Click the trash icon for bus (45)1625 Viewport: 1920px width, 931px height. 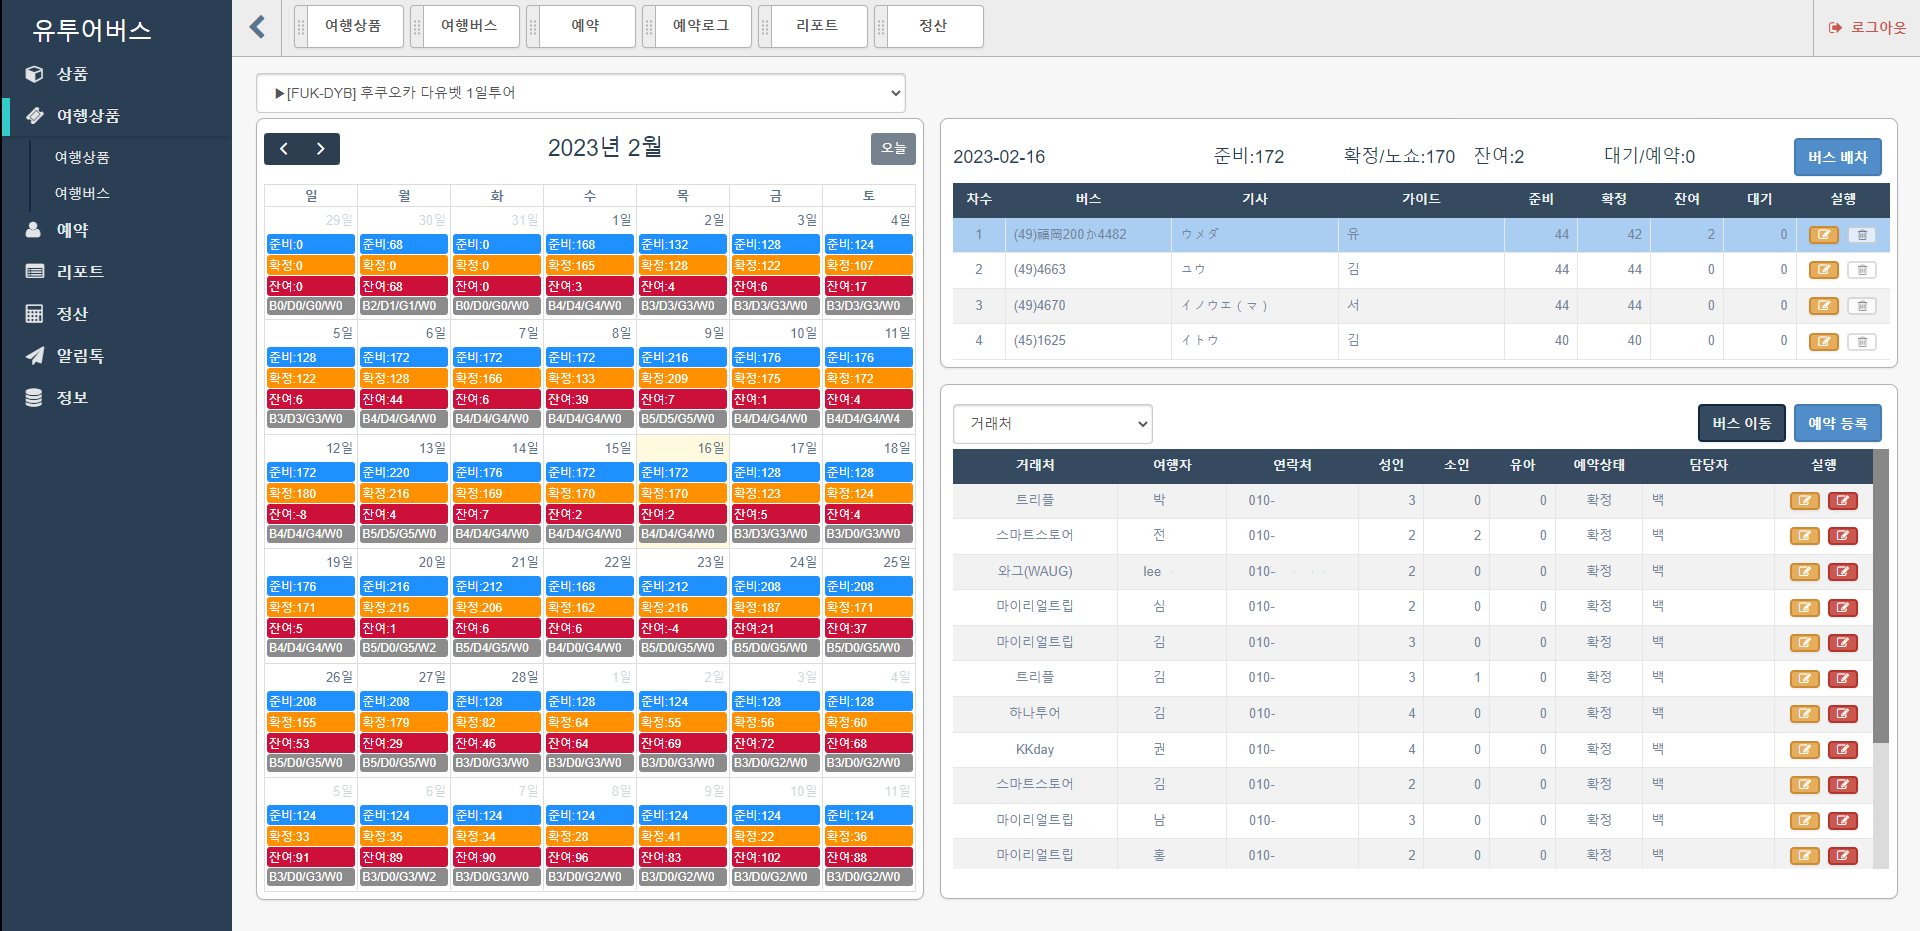[1861, 342]
